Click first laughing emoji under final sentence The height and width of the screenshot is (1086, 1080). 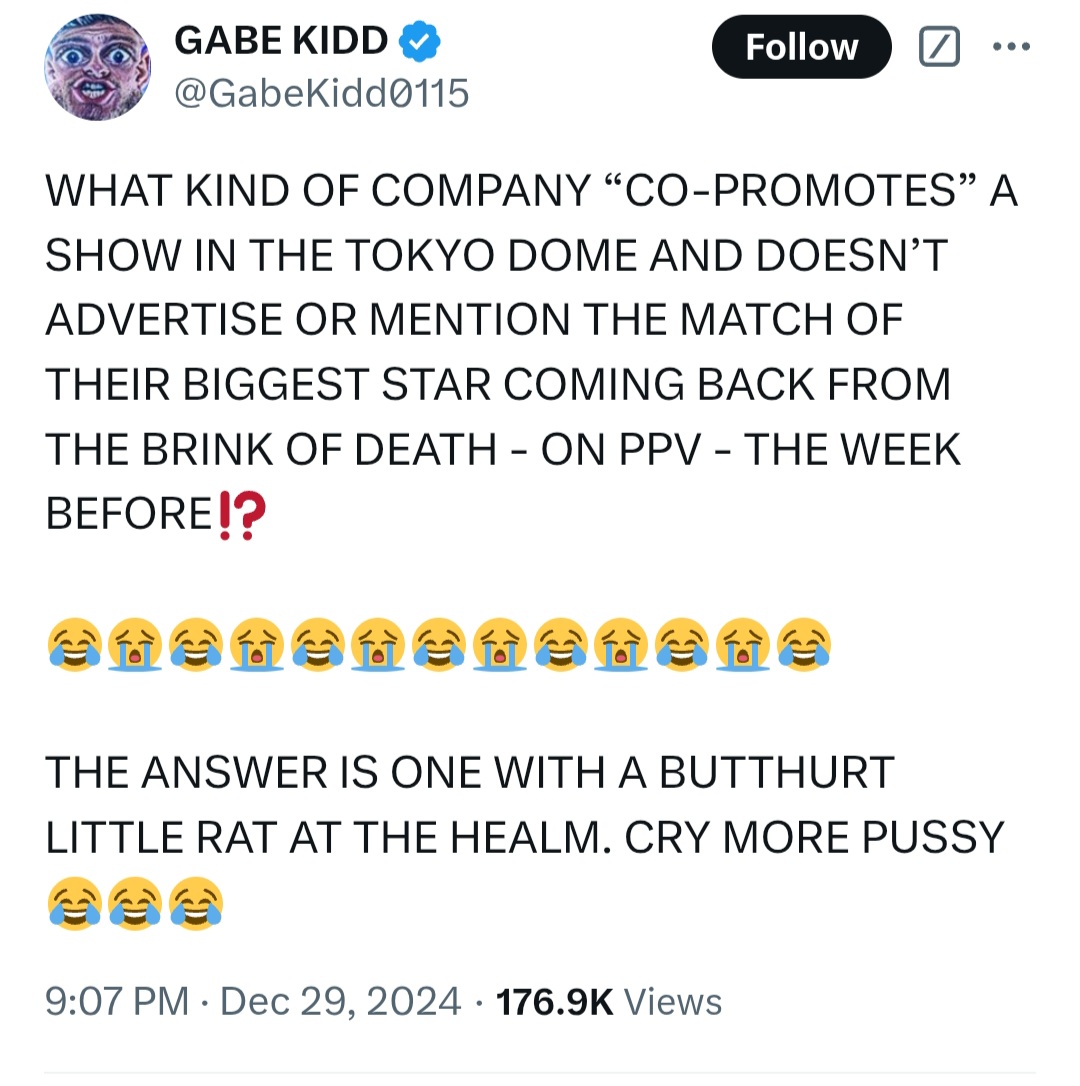click(x=74, y=902)
